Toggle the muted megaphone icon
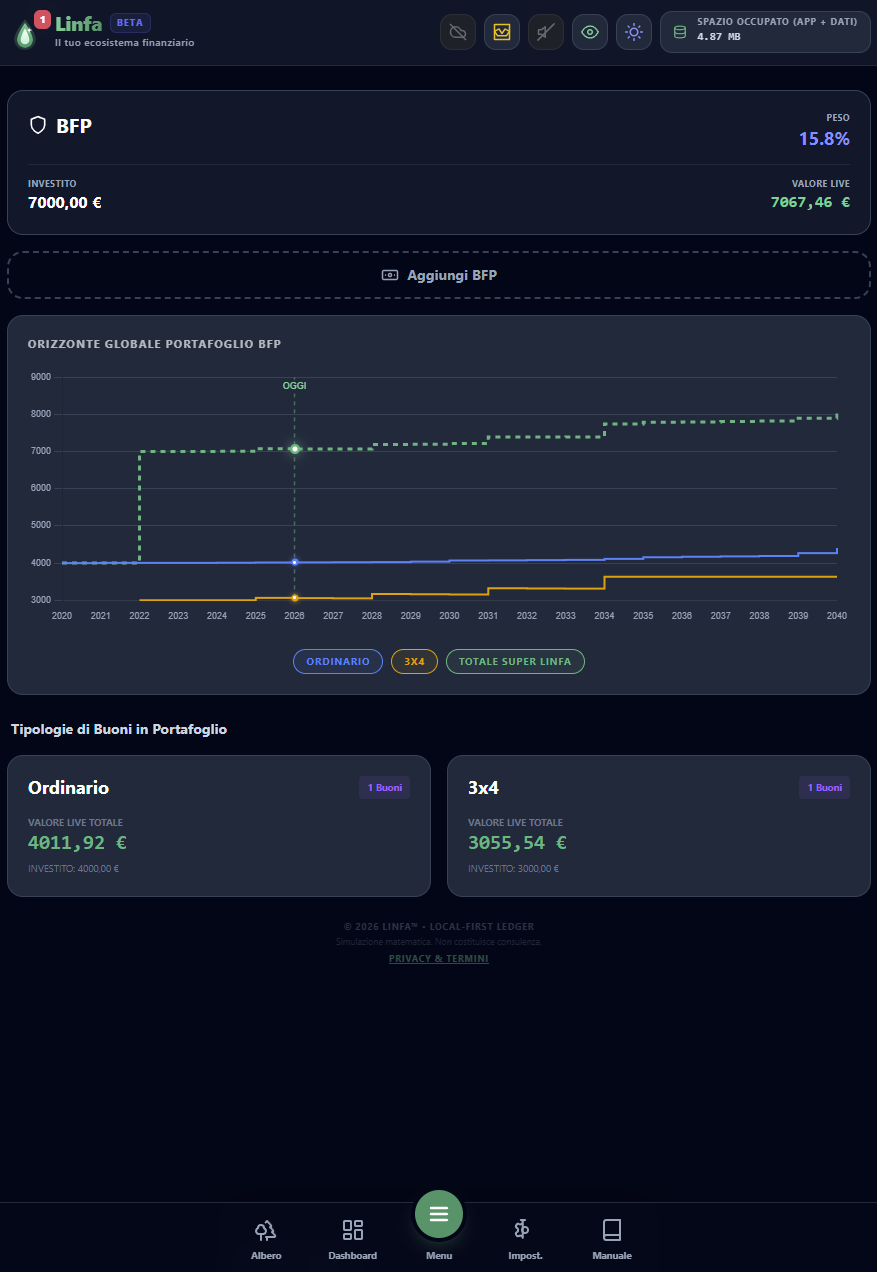This screenshot has width=877, height=1272. point(546,32)
